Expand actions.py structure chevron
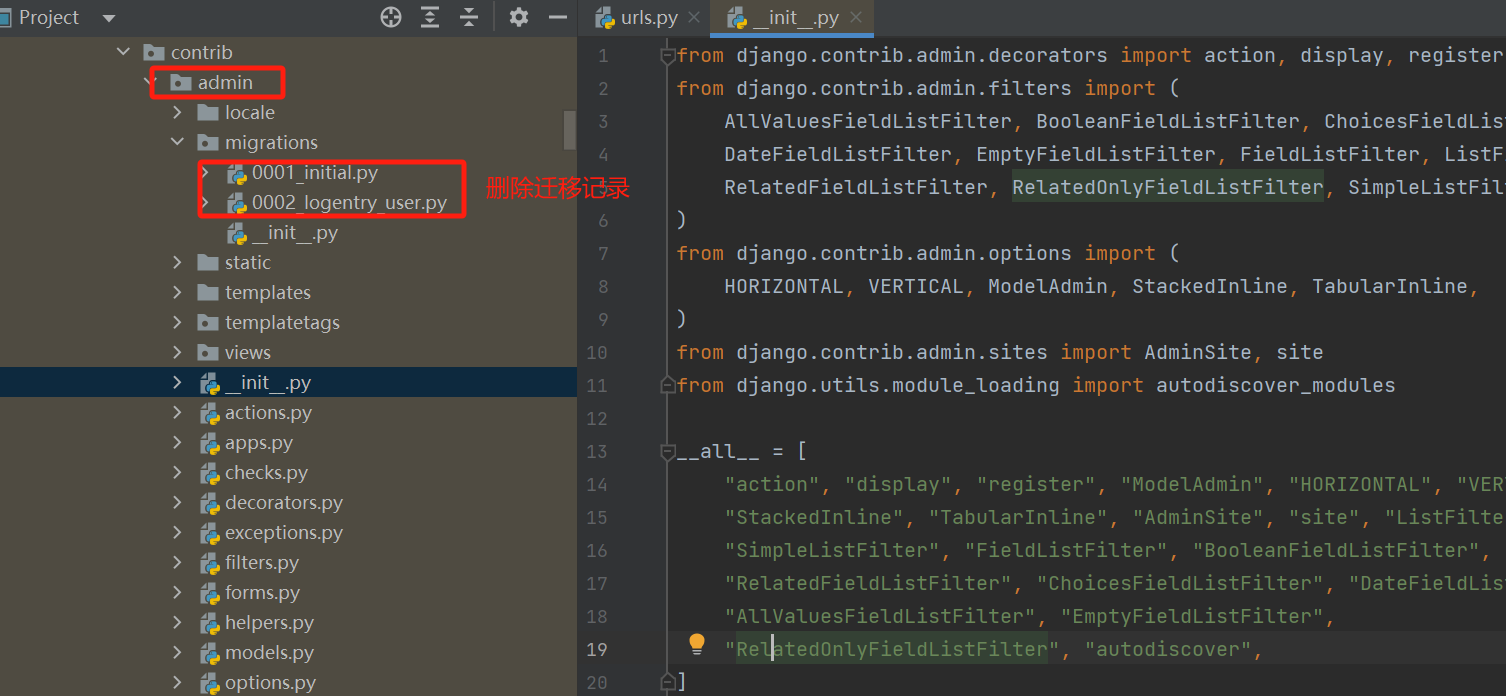This screenshot has width=1506, height=696. click(x=177, y=412)
